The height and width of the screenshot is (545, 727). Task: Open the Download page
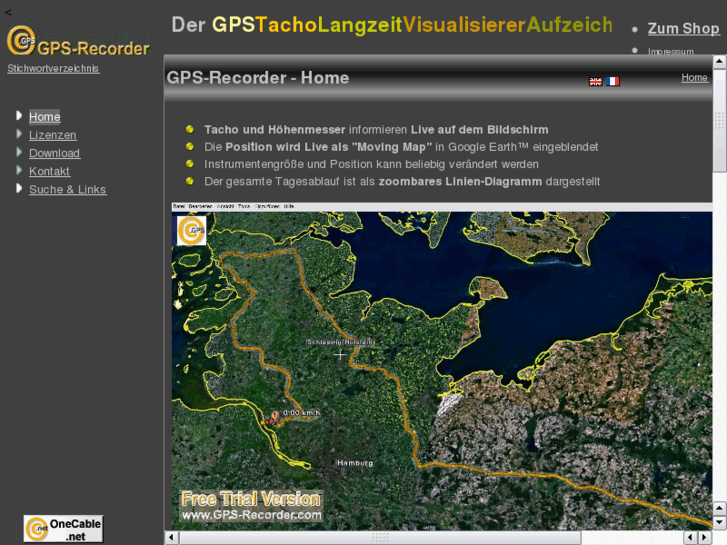(x=54, y=153)
